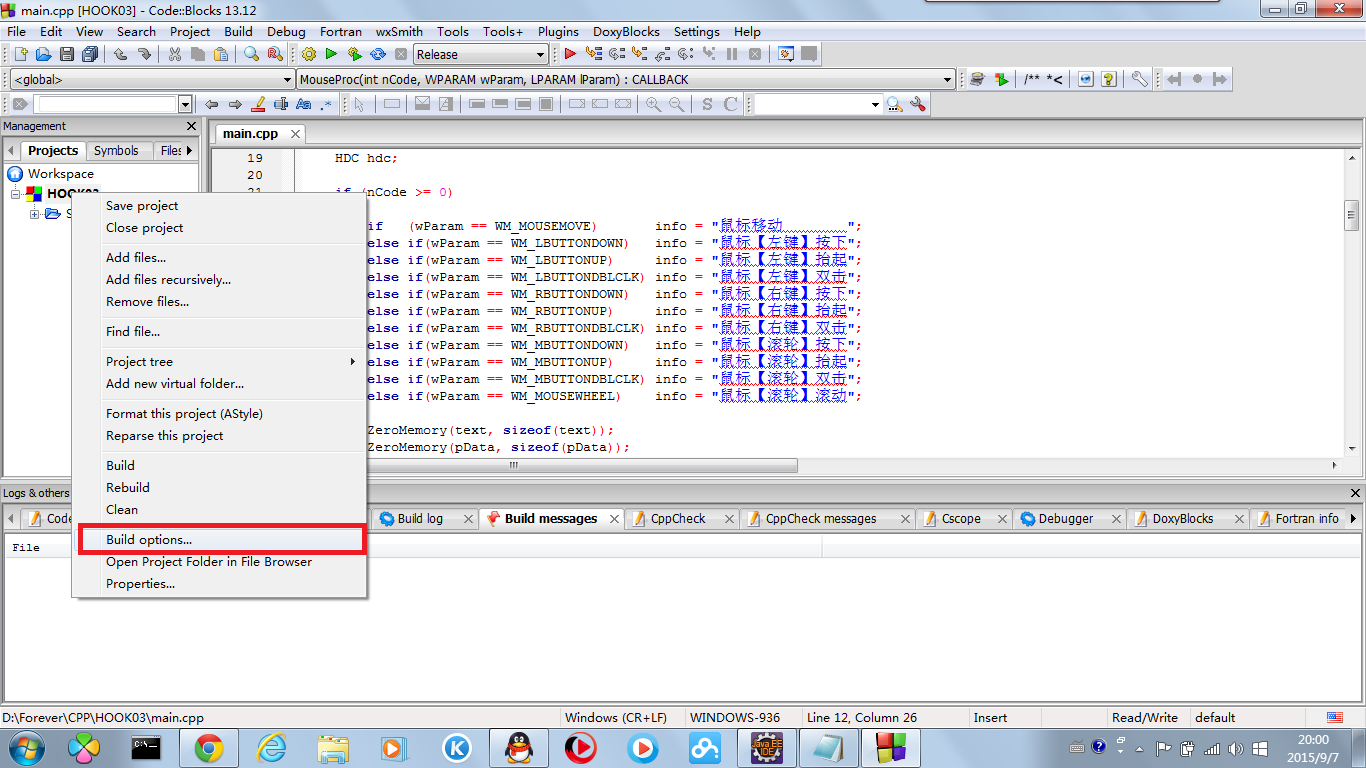Click the Debugging windows icon

click(787, 54)
